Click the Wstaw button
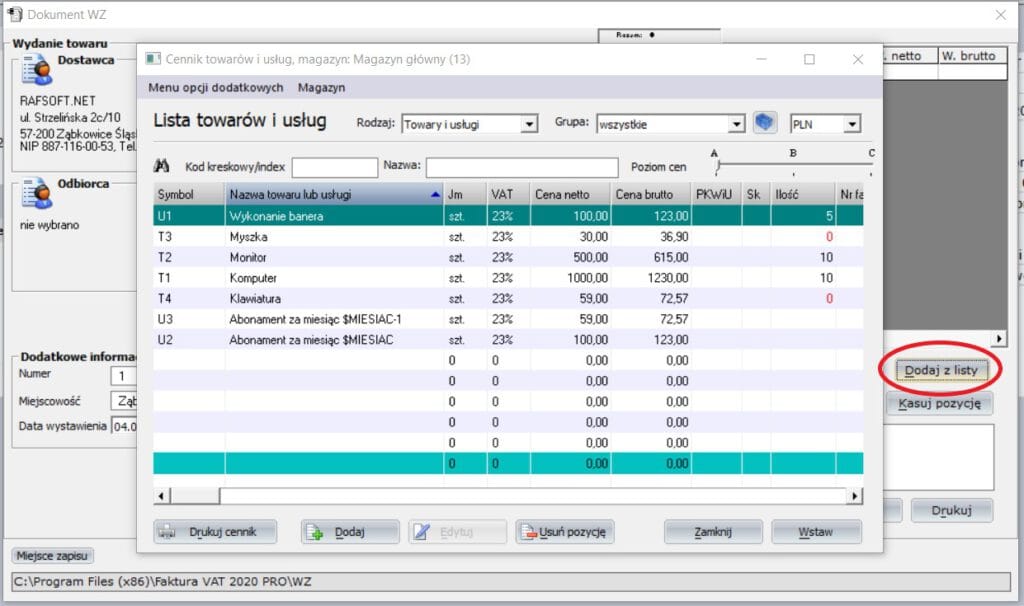1024x606 pixels. [816, 532]
